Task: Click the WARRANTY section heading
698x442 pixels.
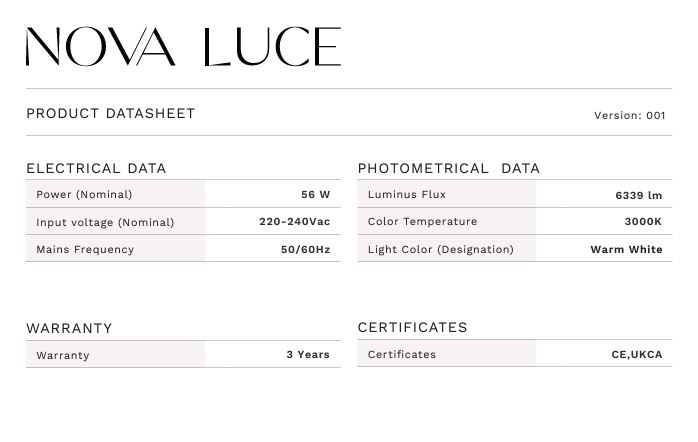Action: tap(69, 328)
